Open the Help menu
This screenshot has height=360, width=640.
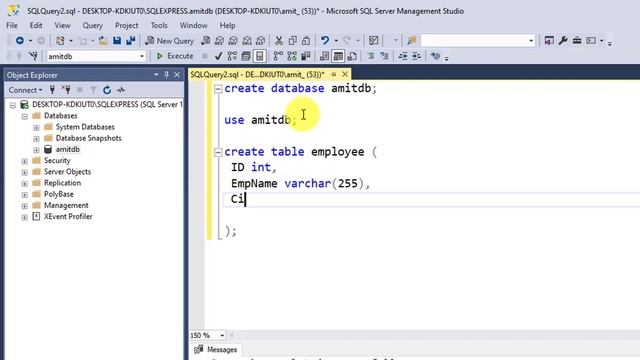tap(227, 25)
